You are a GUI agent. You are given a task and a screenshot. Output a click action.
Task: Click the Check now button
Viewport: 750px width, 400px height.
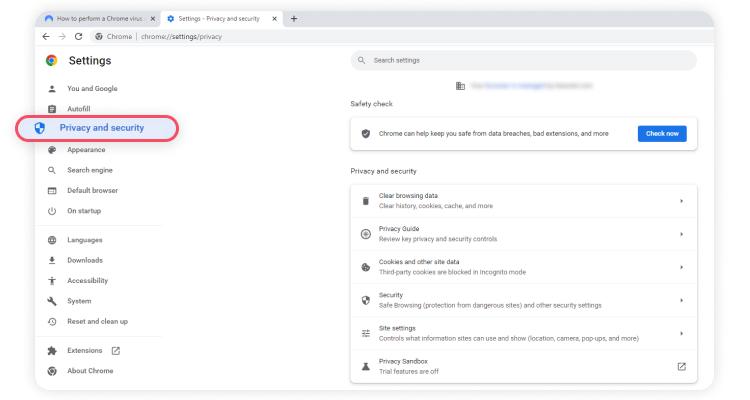(x=662, y=133)
